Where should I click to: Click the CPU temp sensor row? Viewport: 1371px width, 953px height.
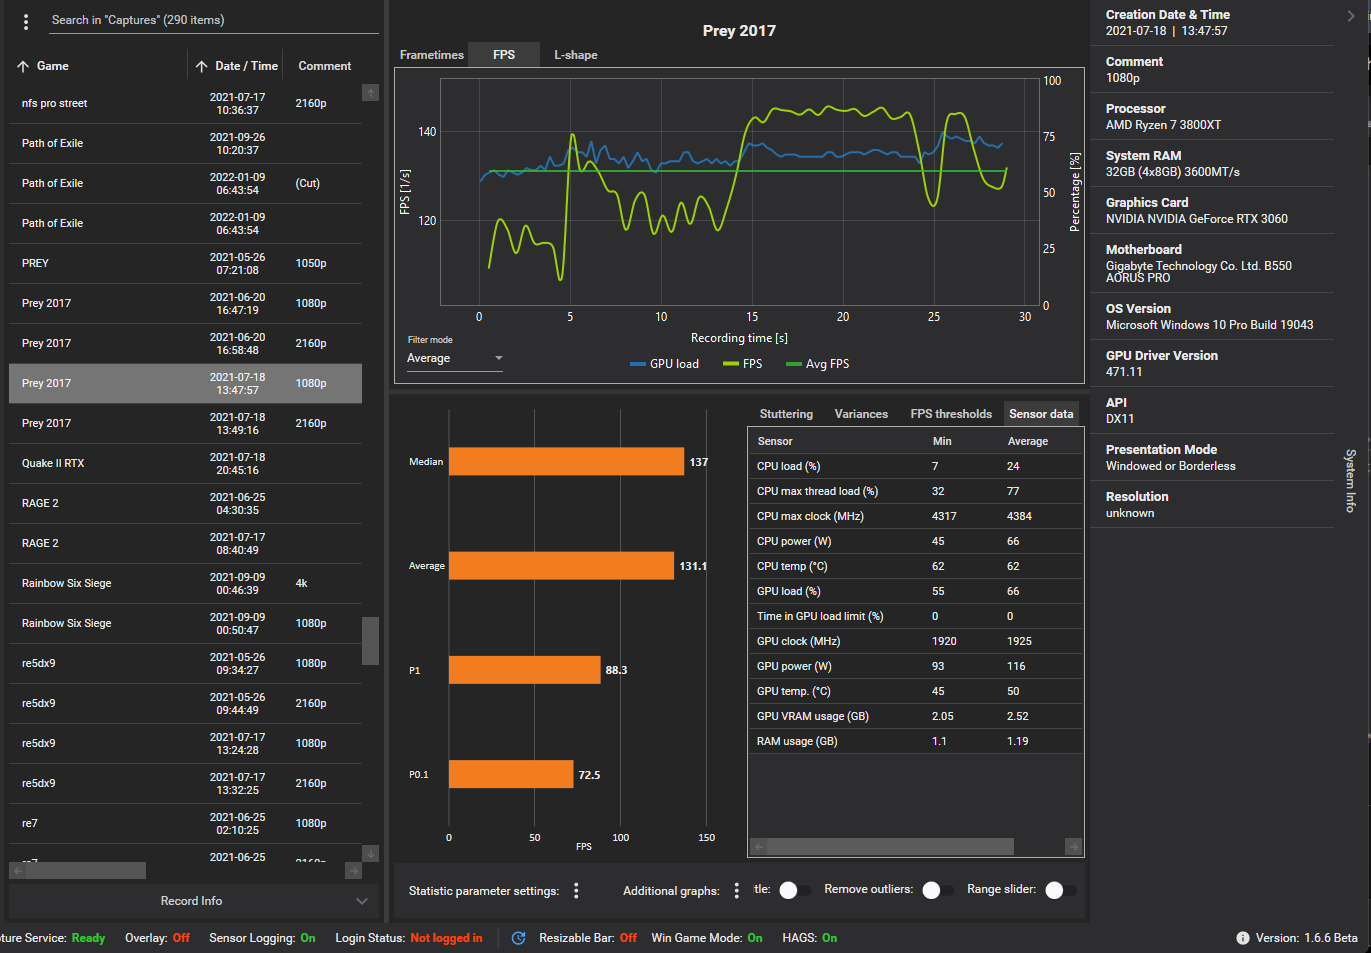coord(915,566)
